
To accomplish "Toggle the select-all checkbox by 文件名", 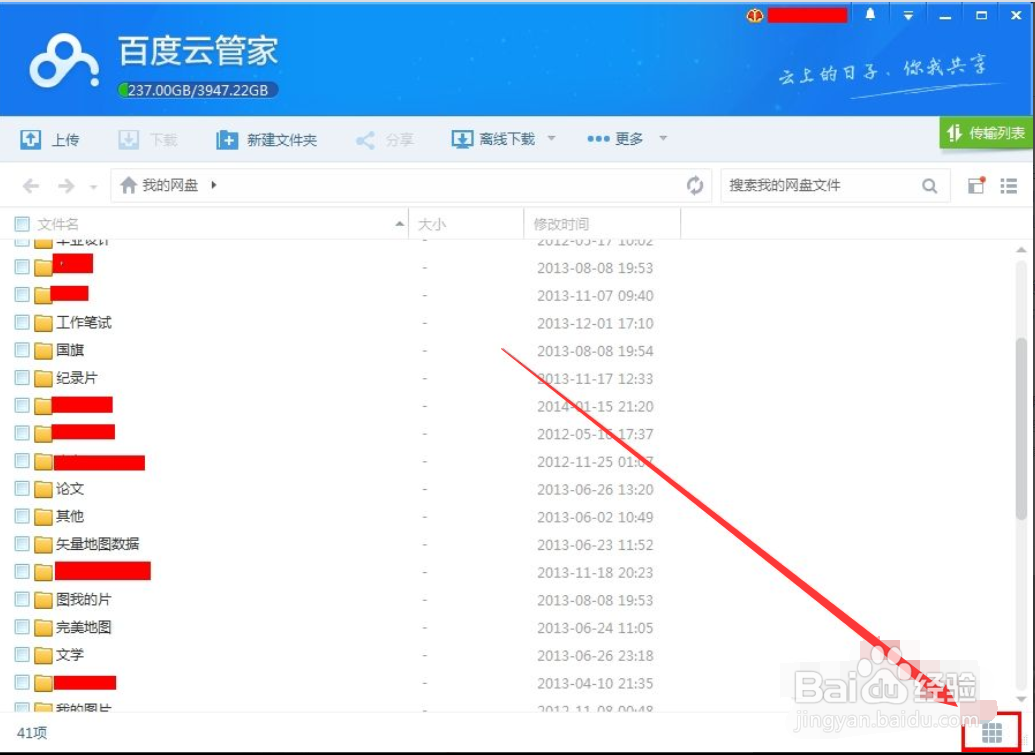I will tap(22, 224).
